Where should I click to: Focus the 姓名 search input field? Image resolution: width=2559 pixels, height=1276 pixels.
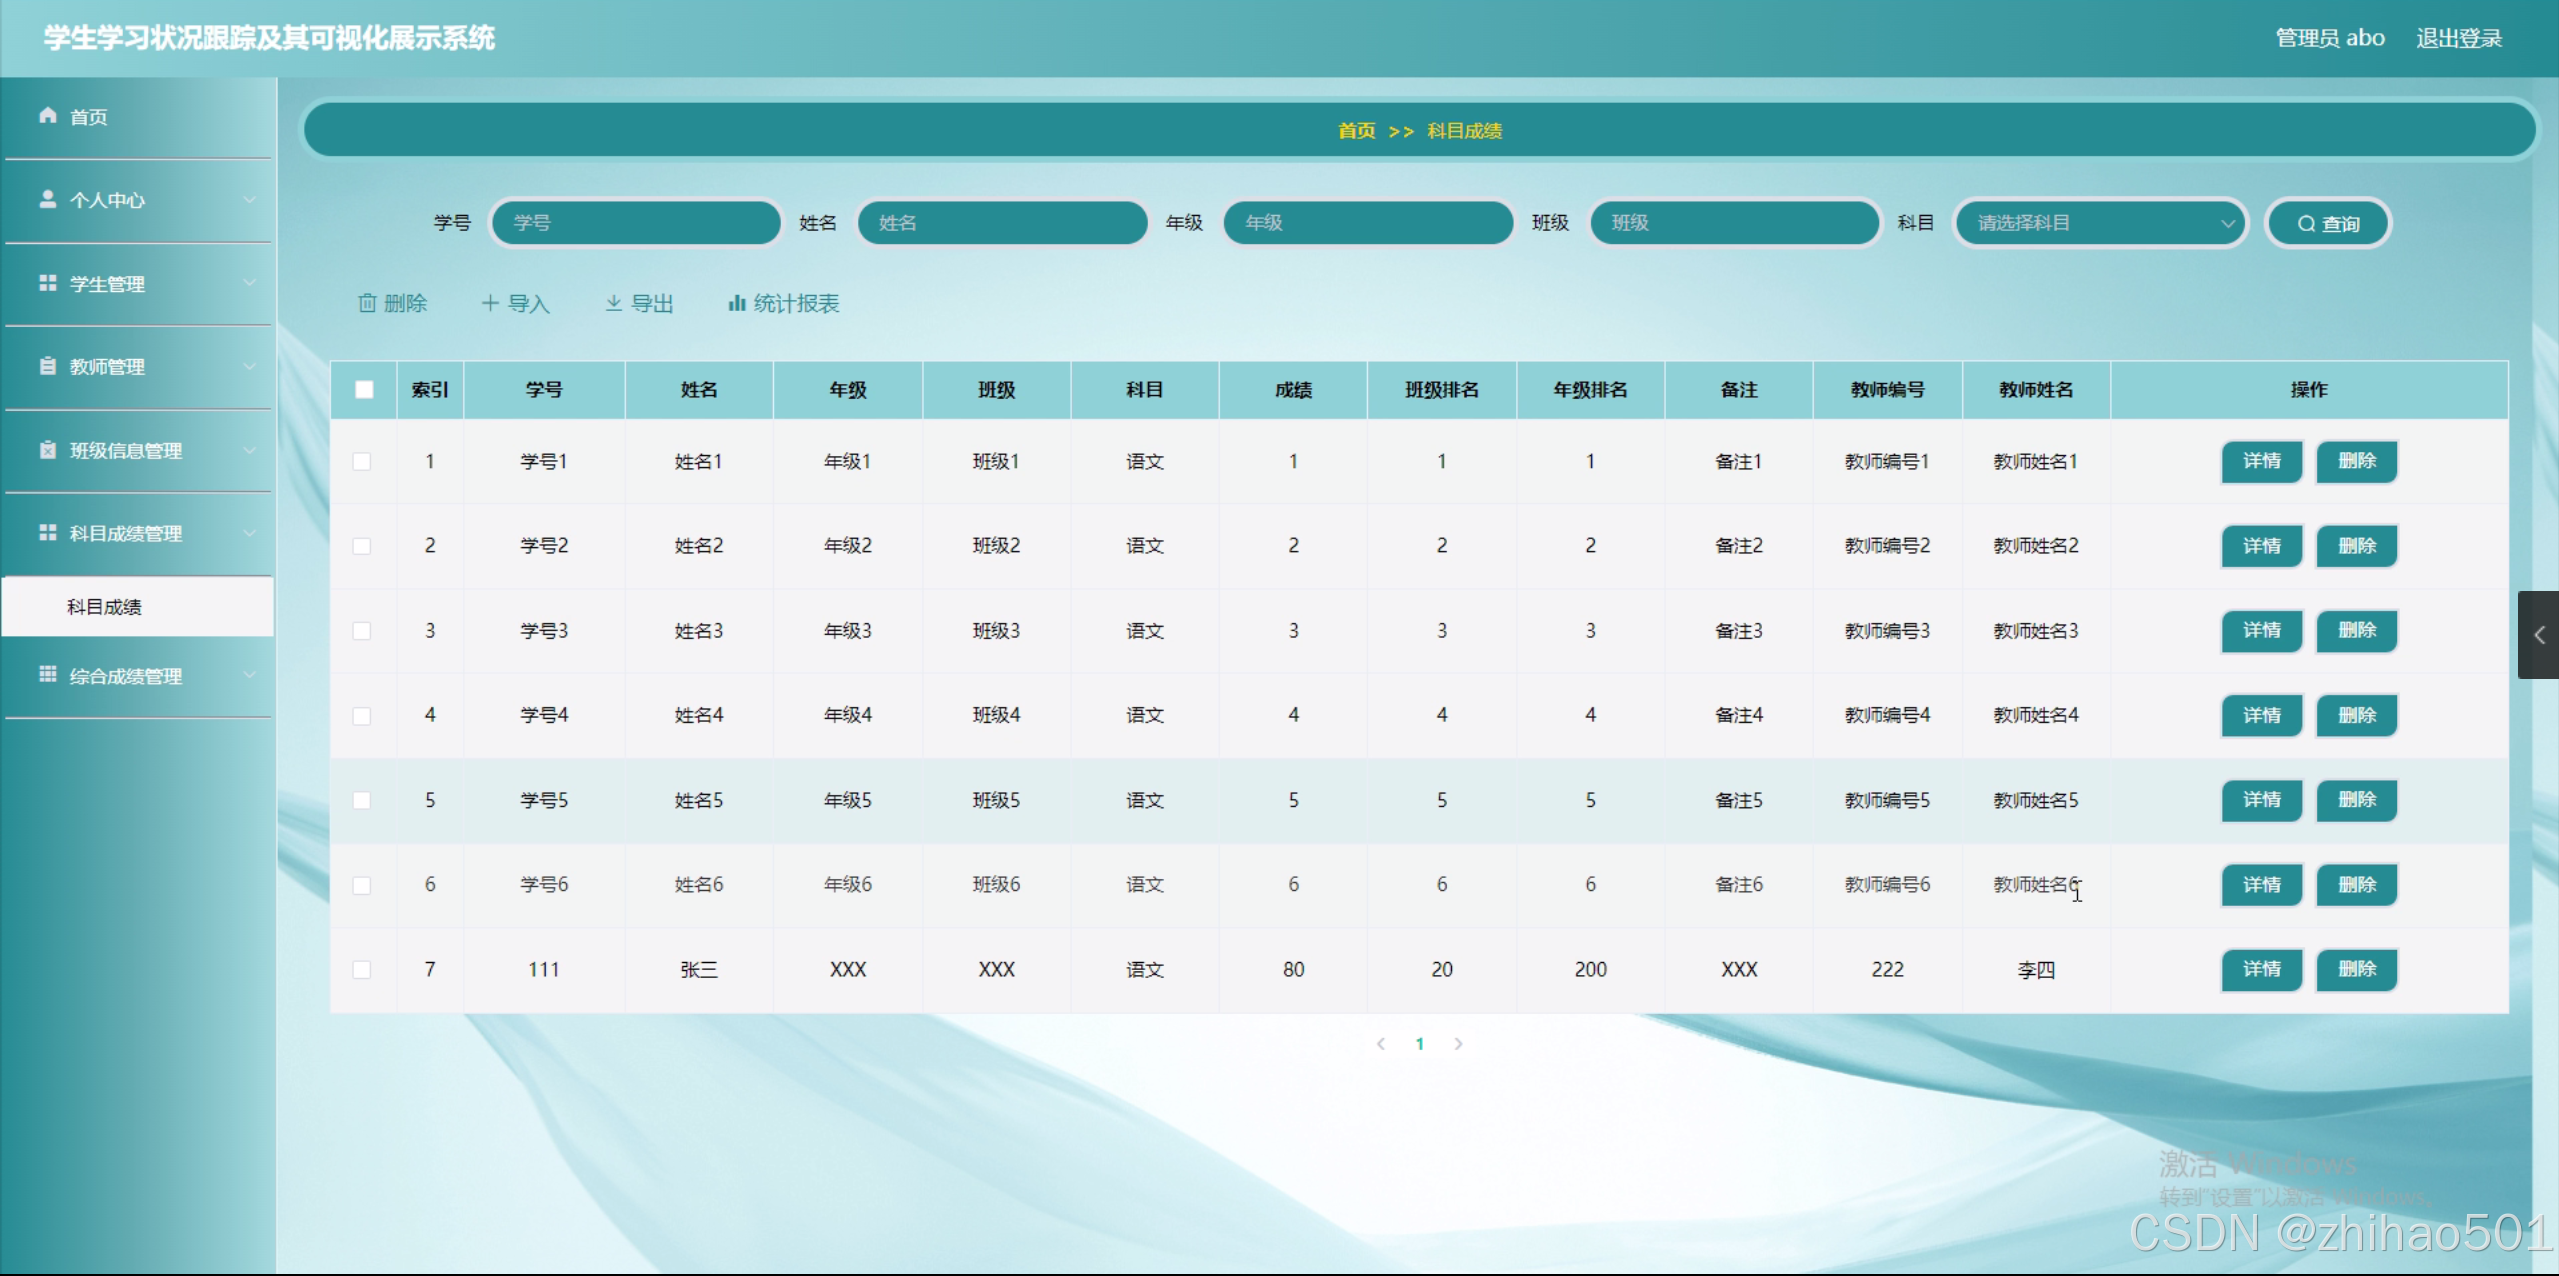(1002, 223)
